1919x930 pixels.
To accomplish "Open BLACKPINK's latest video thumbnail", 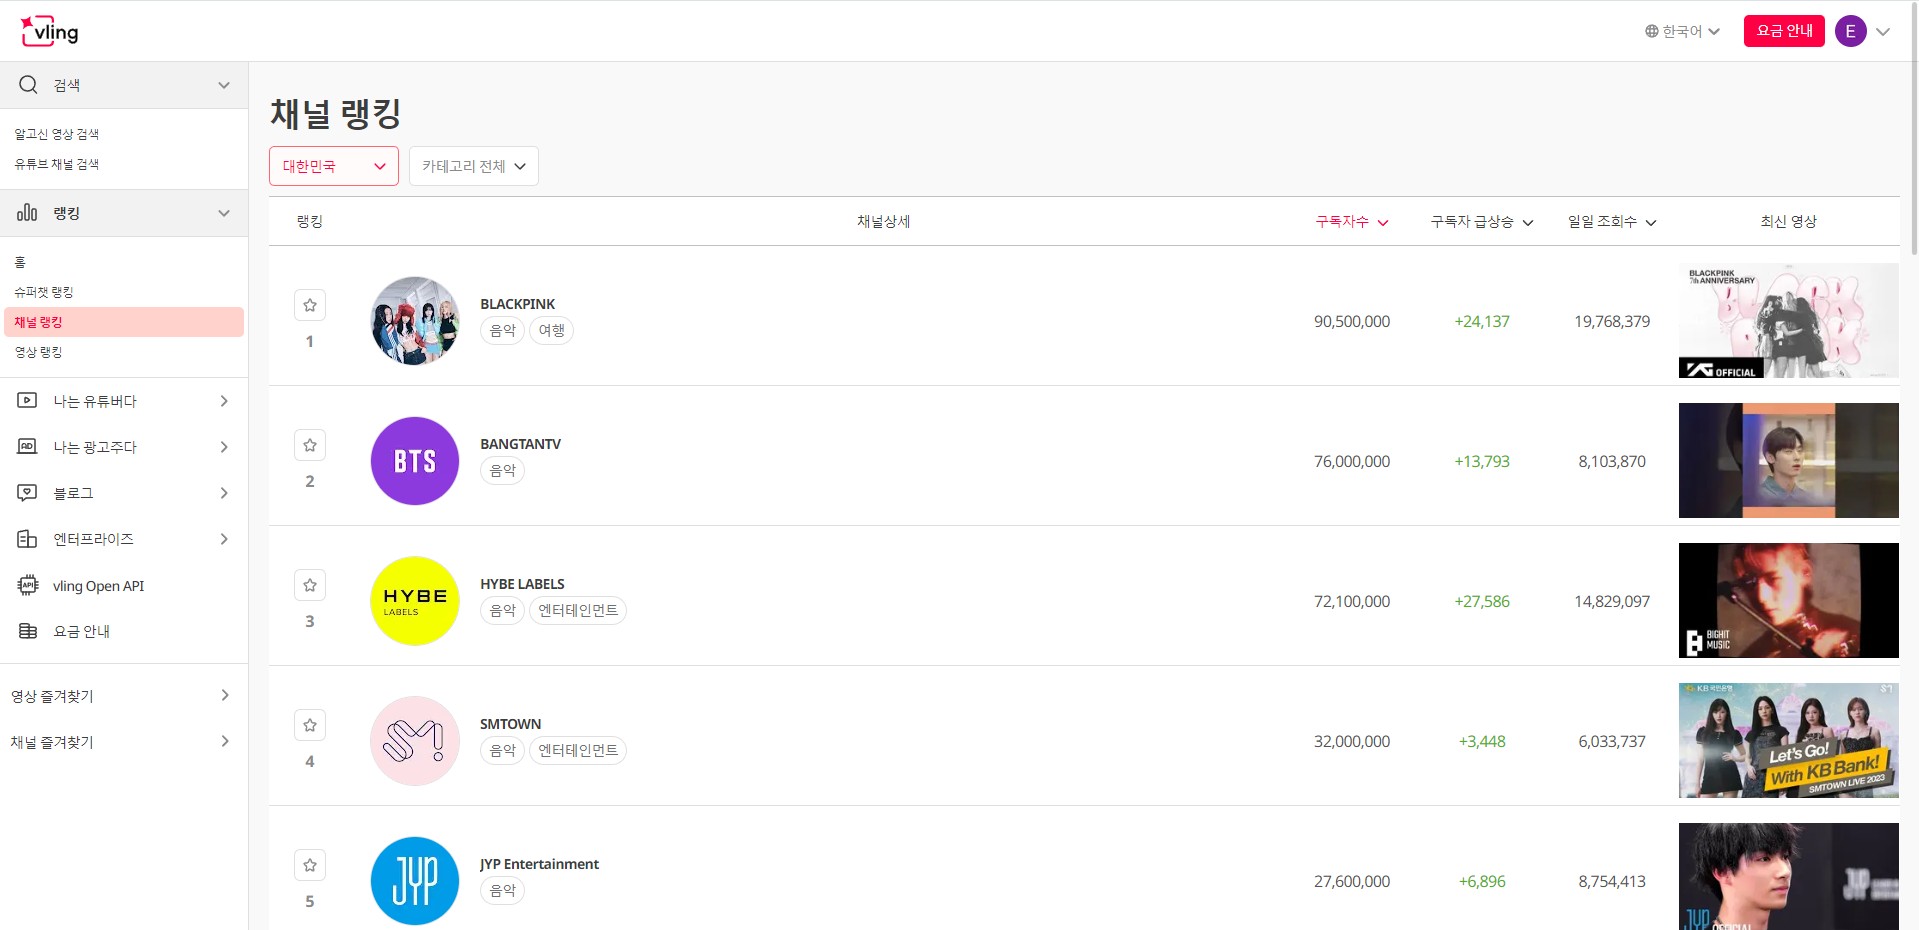I will click(1788, 321).
